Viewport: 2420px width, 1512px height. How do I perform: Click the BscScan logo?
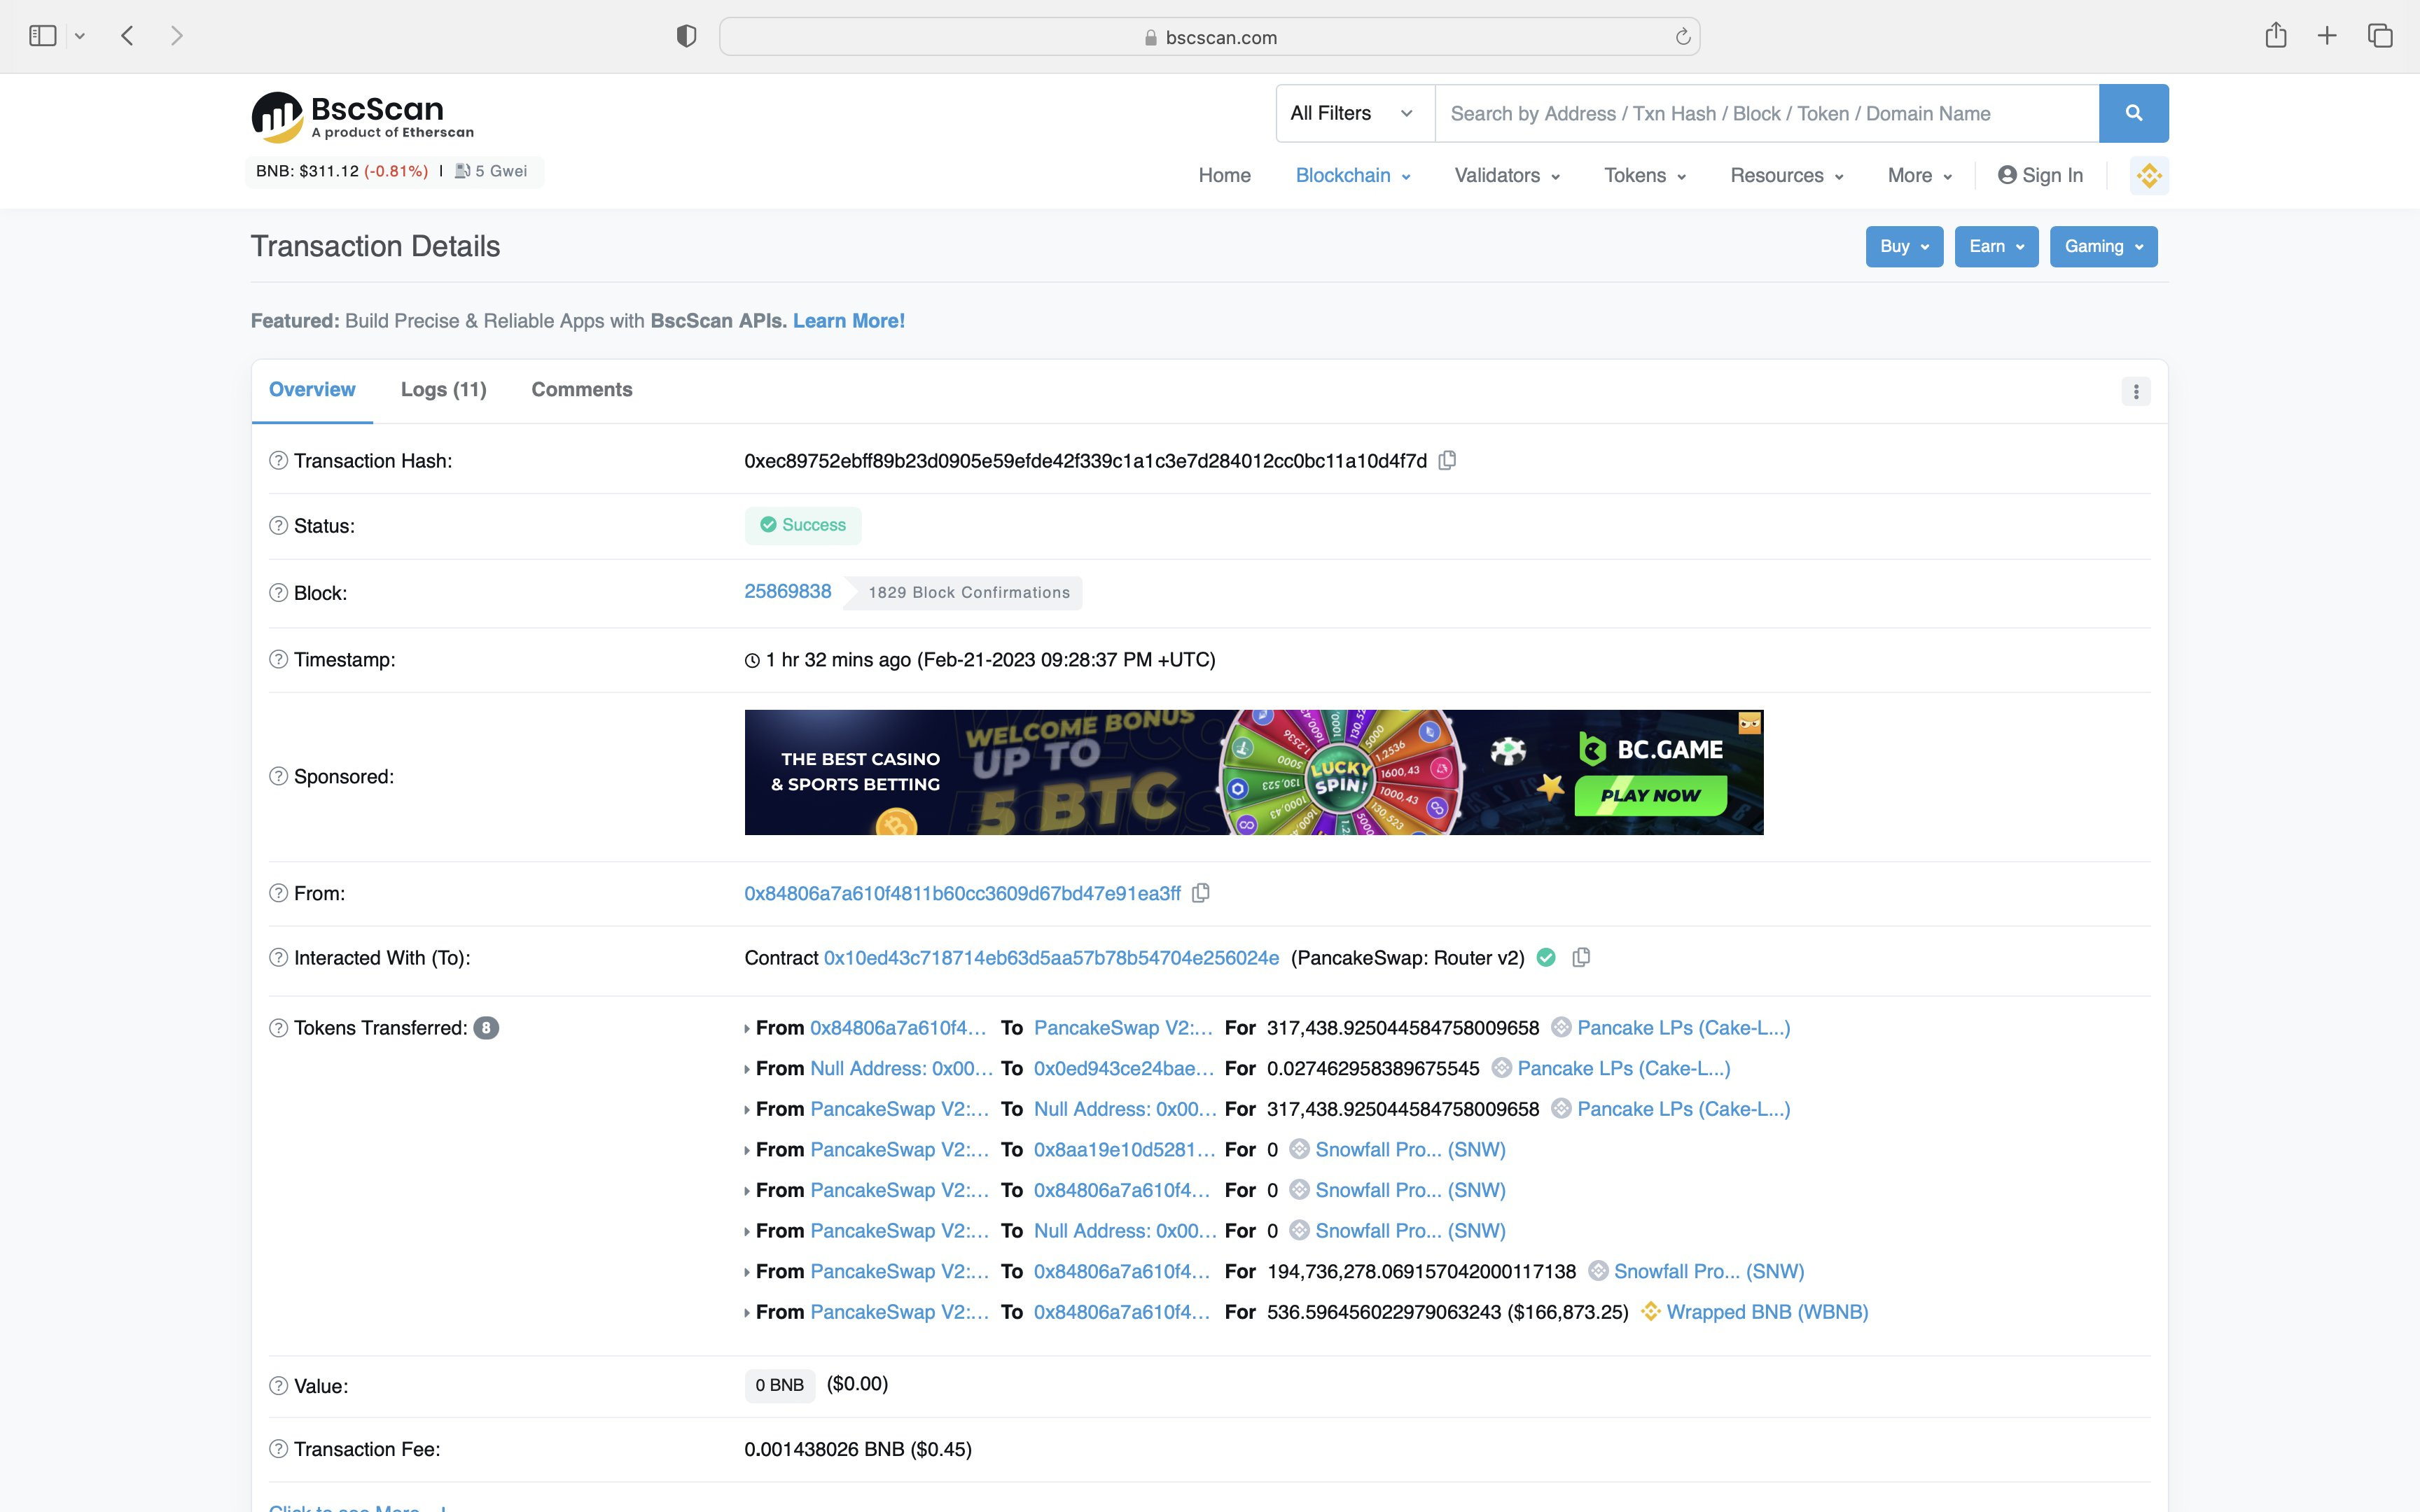coord(362,117)
